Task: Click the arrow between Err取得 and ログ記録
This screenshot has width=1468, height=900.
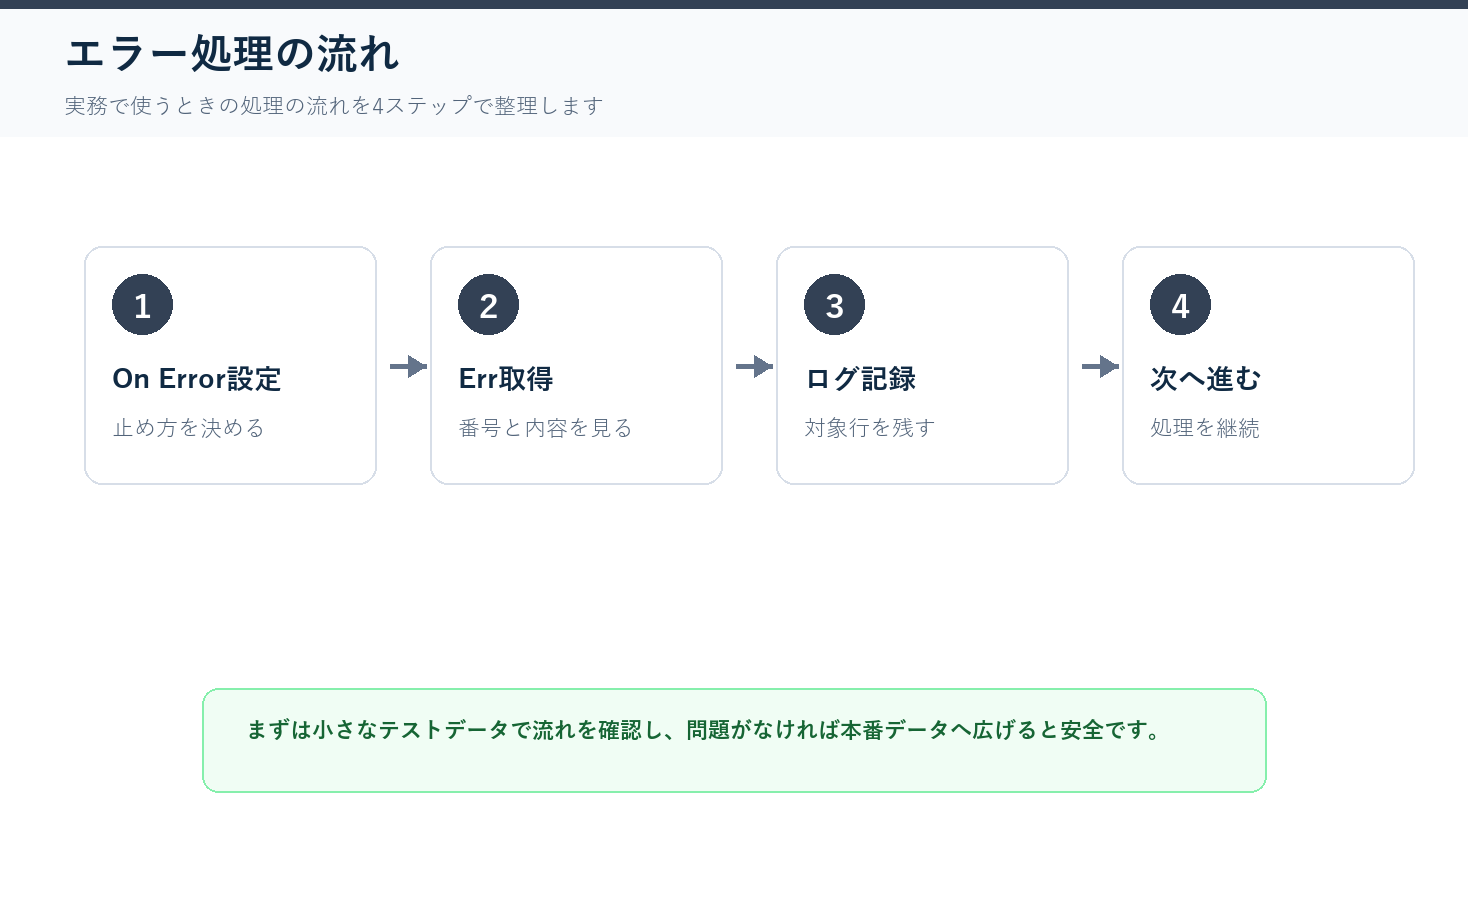Action: (x=754, y=366)
